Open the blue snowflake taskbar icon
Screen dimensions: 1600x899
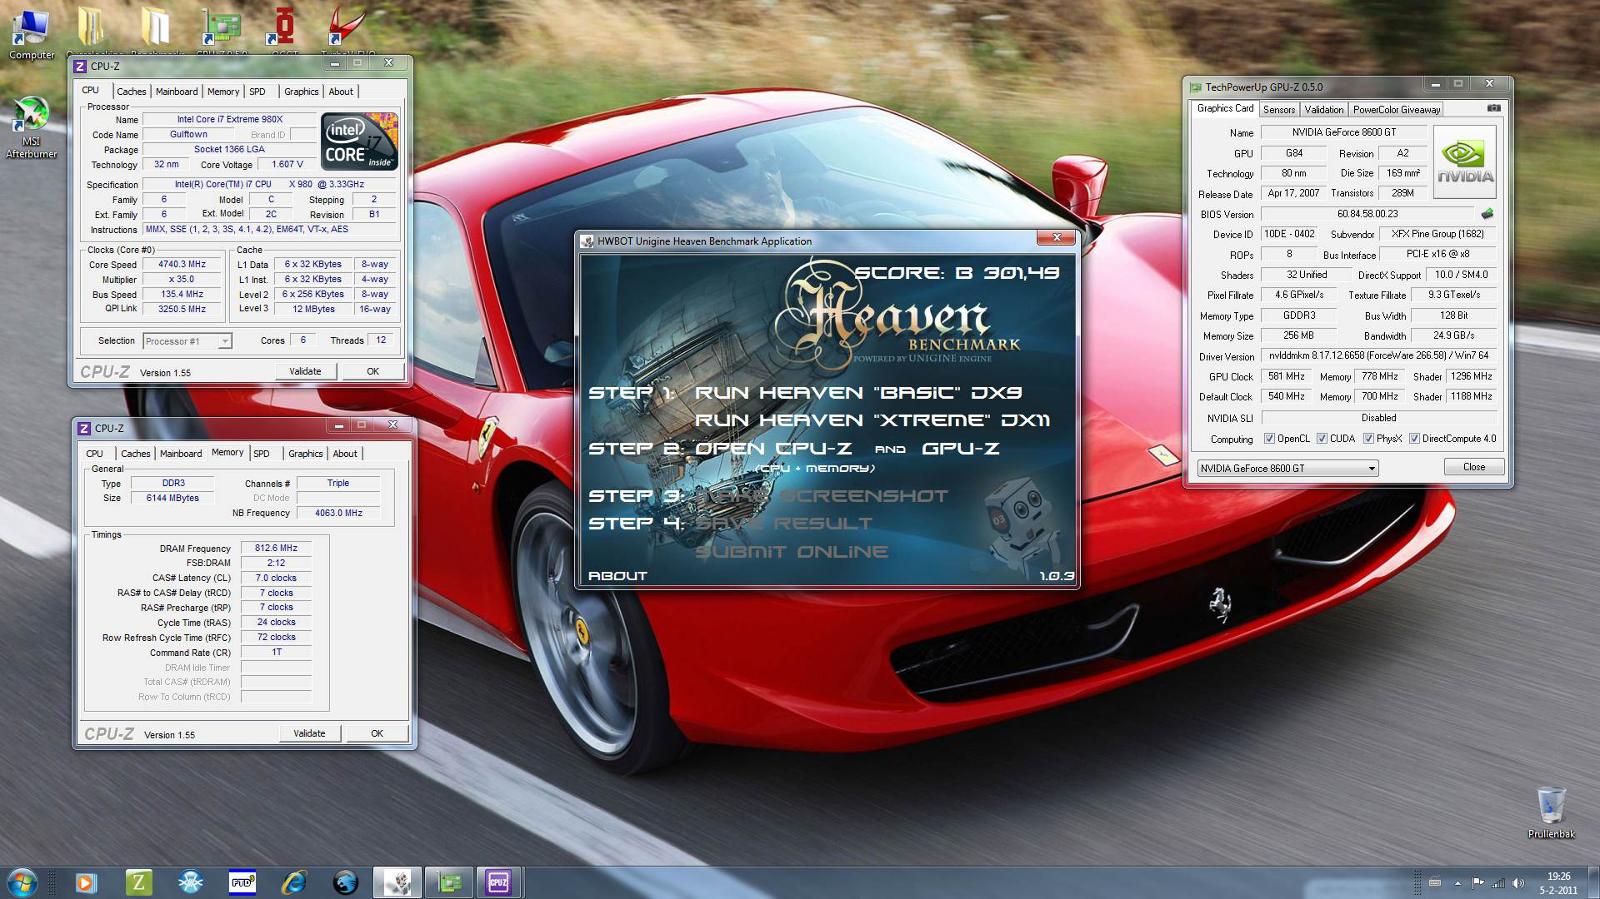190,882
